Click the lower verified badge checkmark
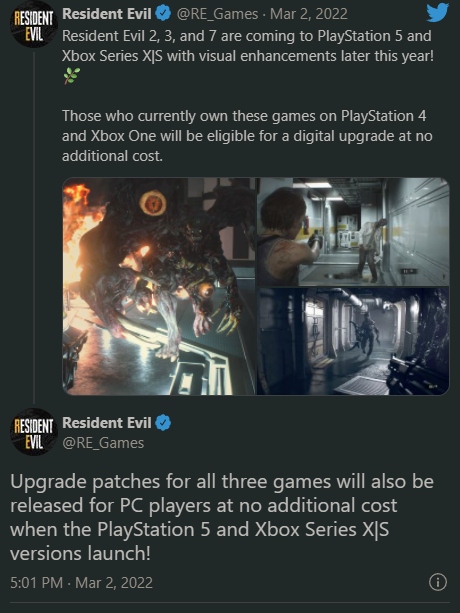This screenshot has width=460, height=613. click(x=163, y=423)
